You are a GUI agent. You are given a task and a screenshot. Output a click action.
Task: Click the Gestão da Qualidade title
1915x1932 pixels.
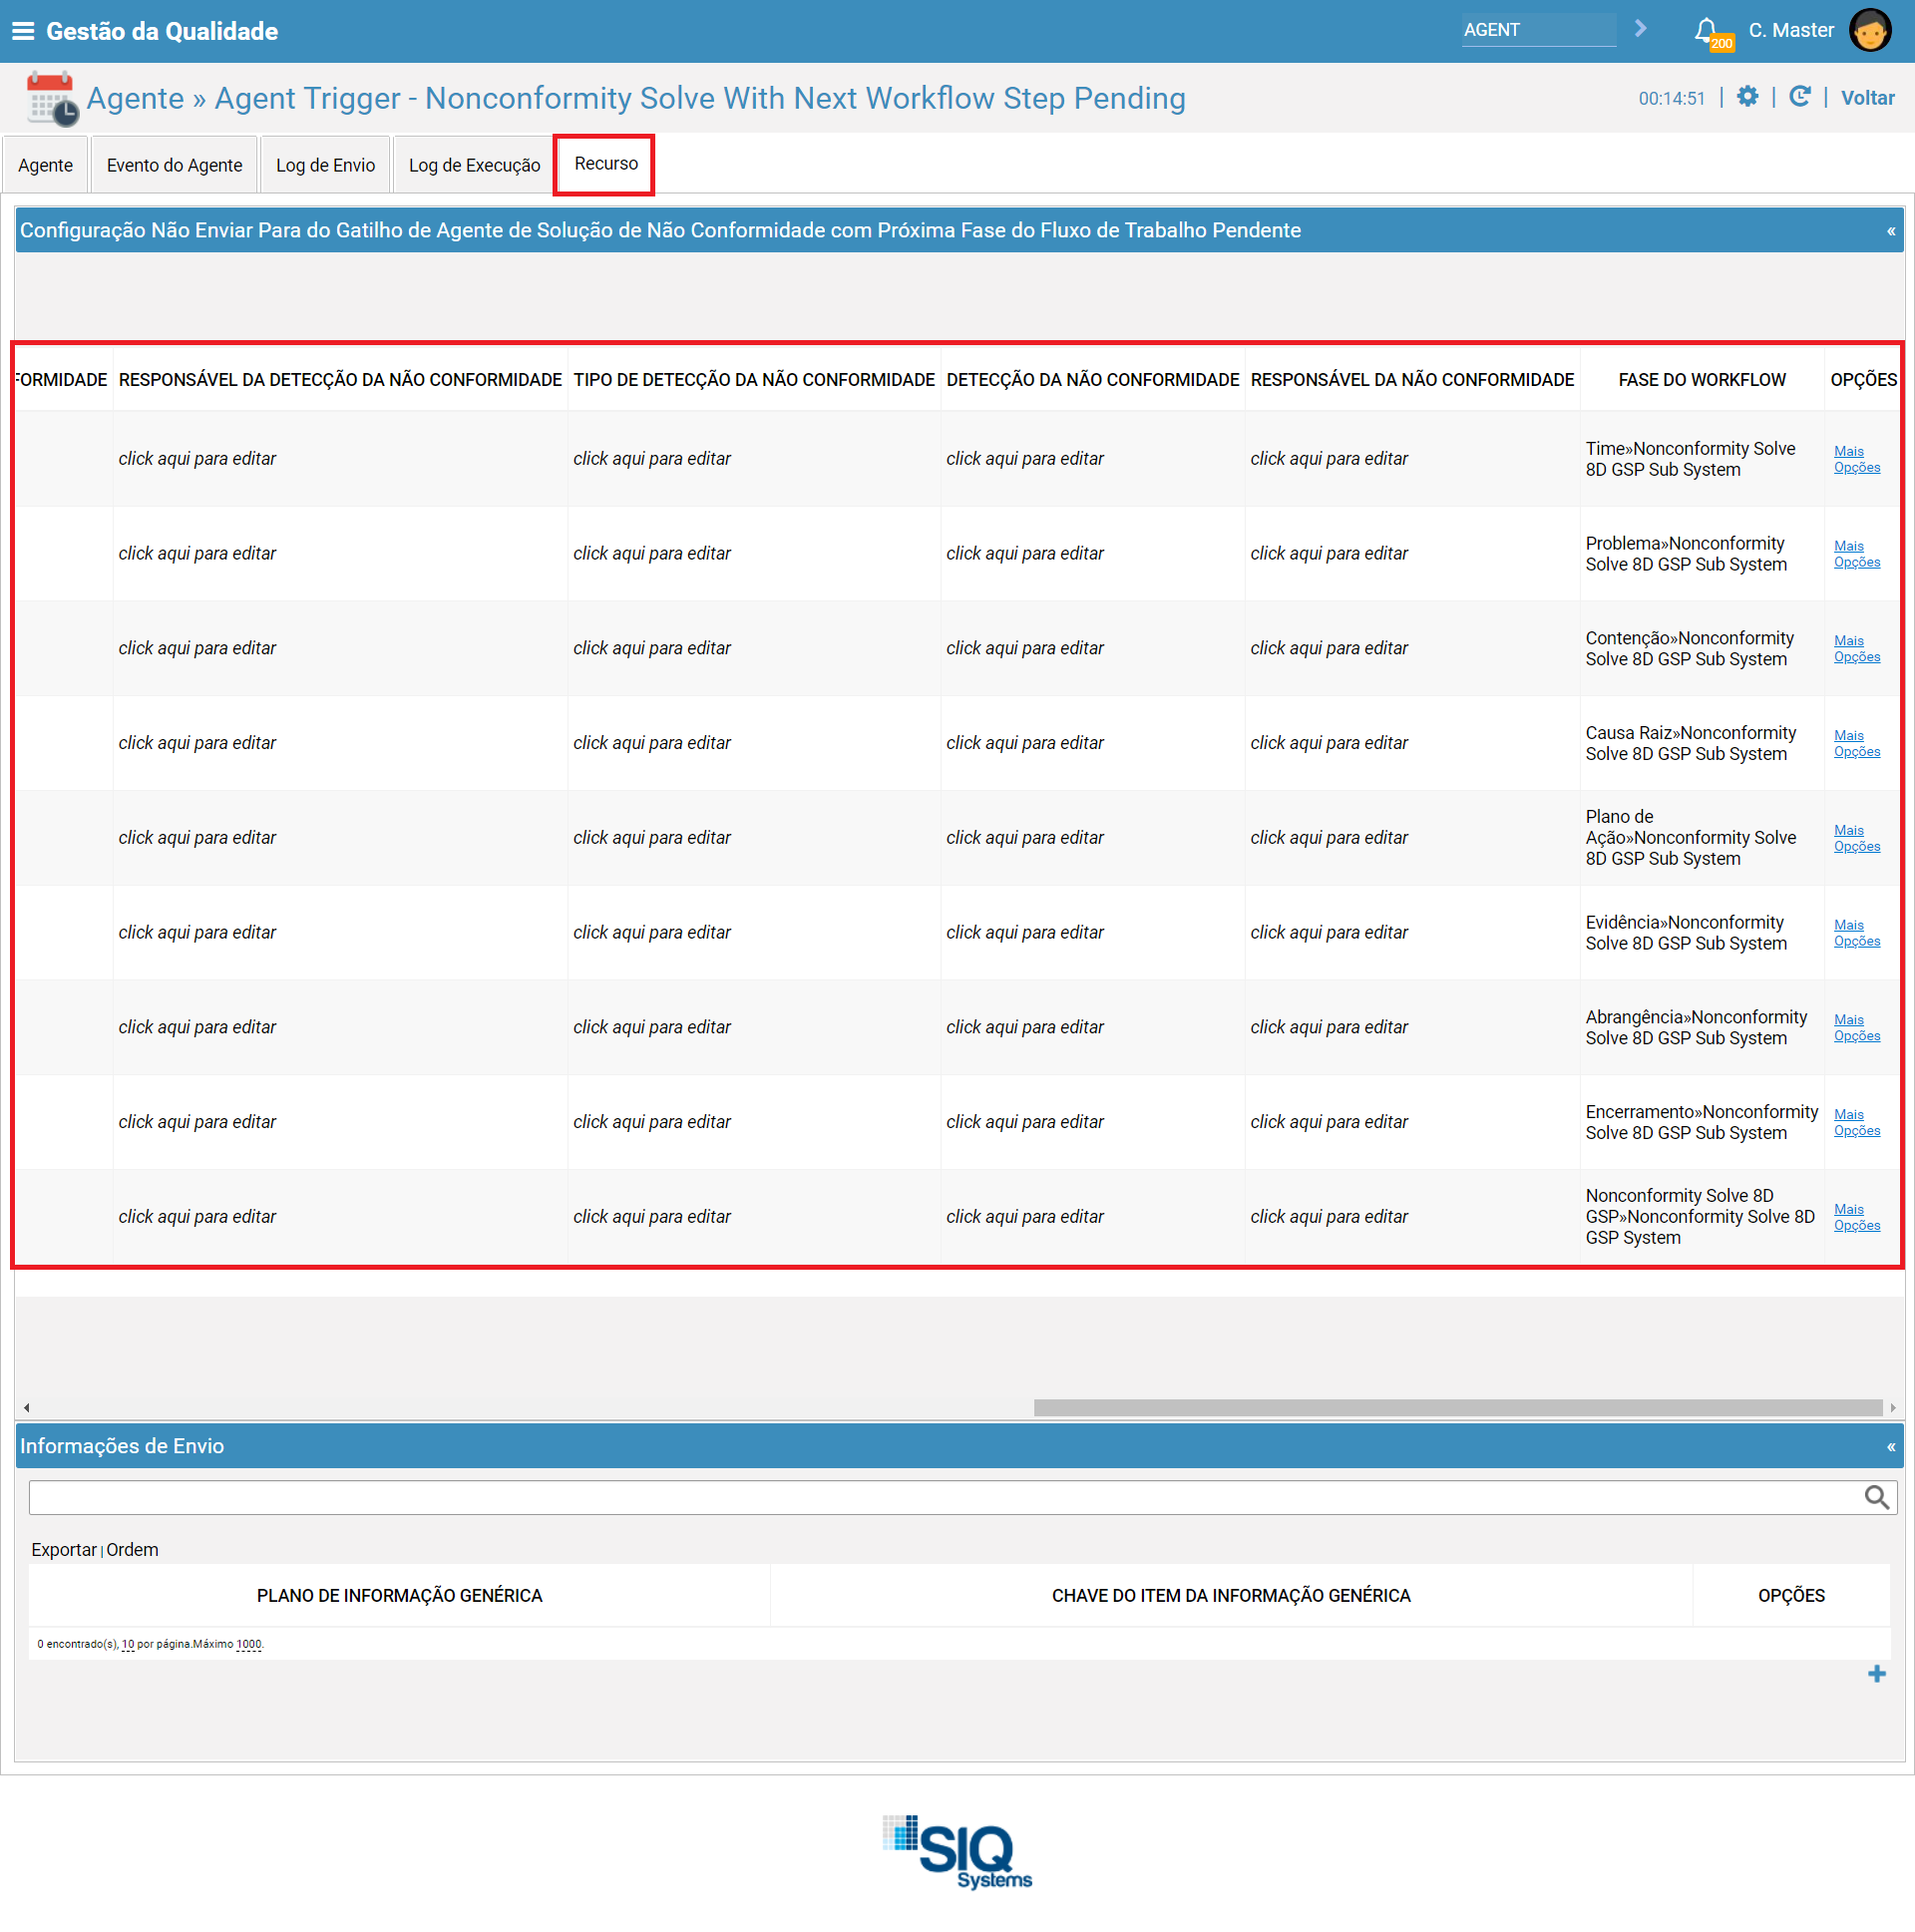click(x=162, y=31)
